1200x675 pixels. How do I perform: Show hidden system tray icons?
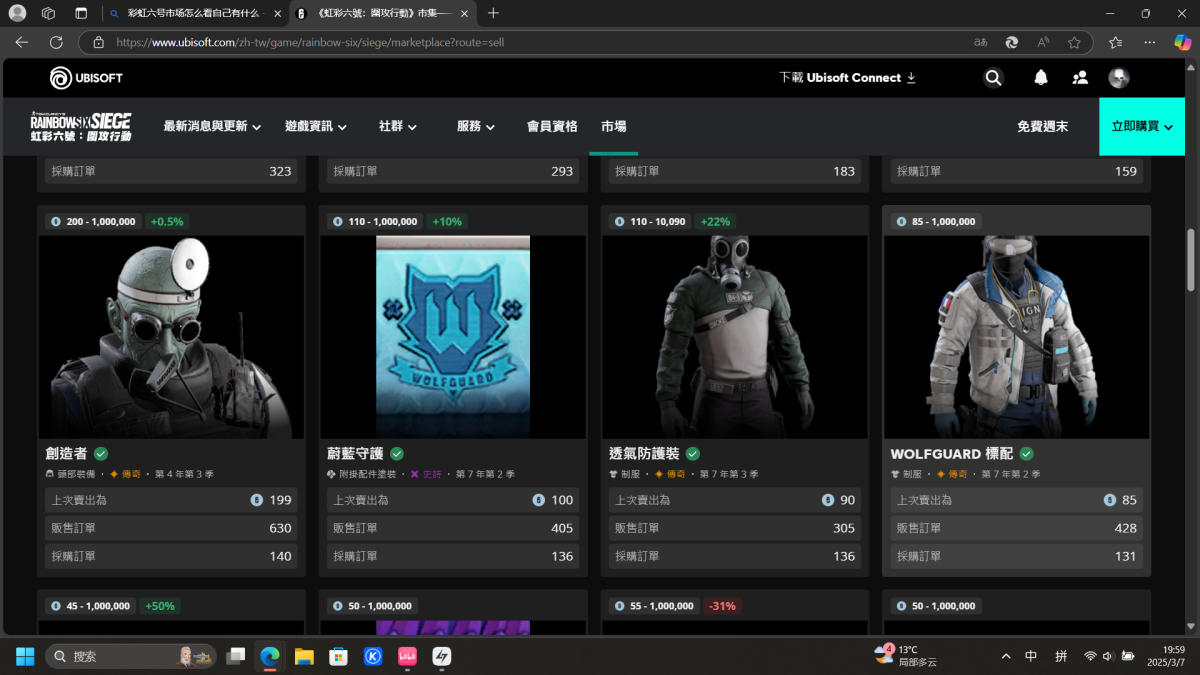coord(1005,656)
